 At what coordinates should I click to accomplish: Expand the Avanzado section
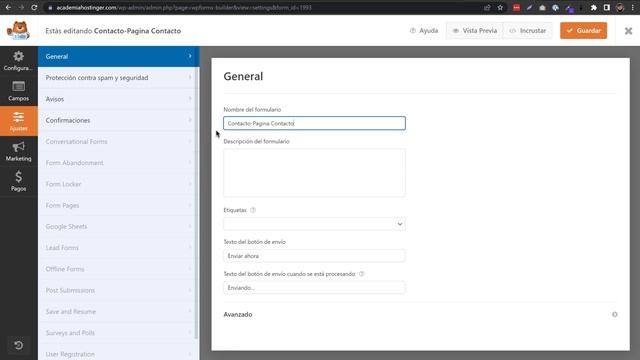click(x=238, y=314)
